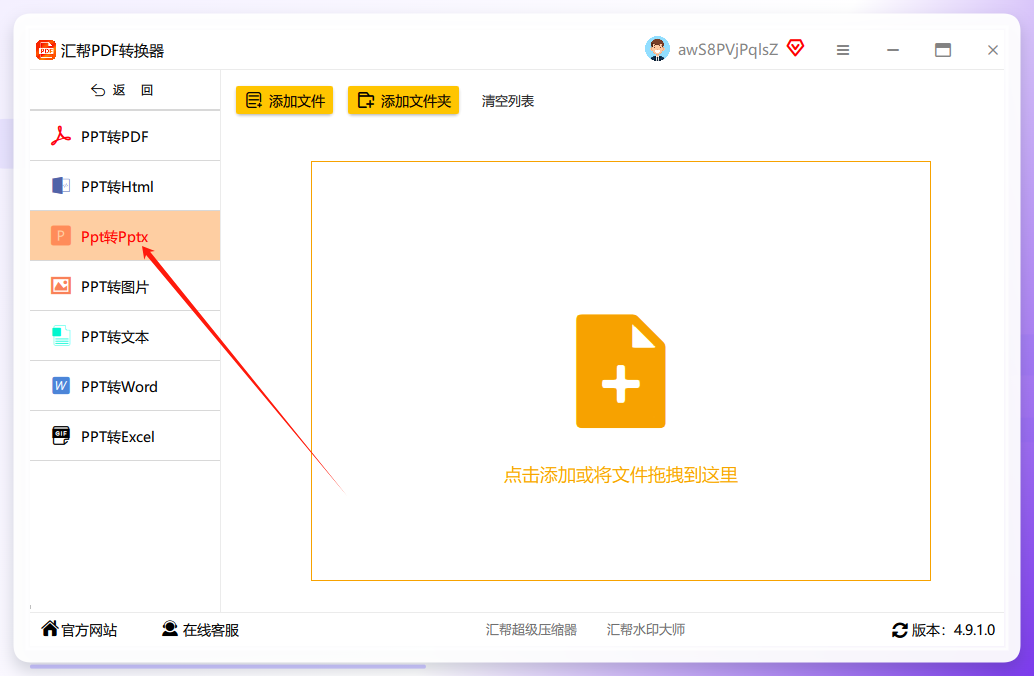The width and height of the screenshot is (1034, 676).
Task: Click the headset icon for 在线客服
Action: [169, 629]
